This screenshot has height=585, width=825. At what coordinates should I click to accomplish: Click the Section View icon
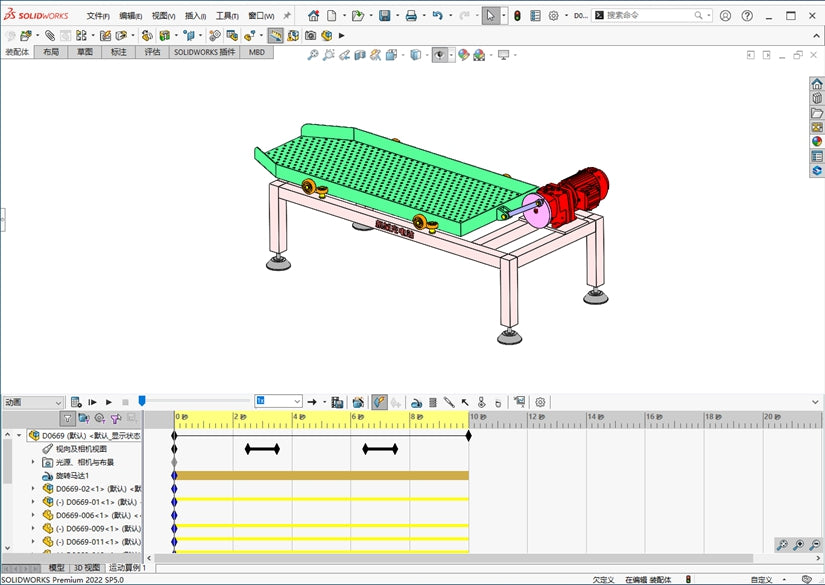click(x=360, y=55)
